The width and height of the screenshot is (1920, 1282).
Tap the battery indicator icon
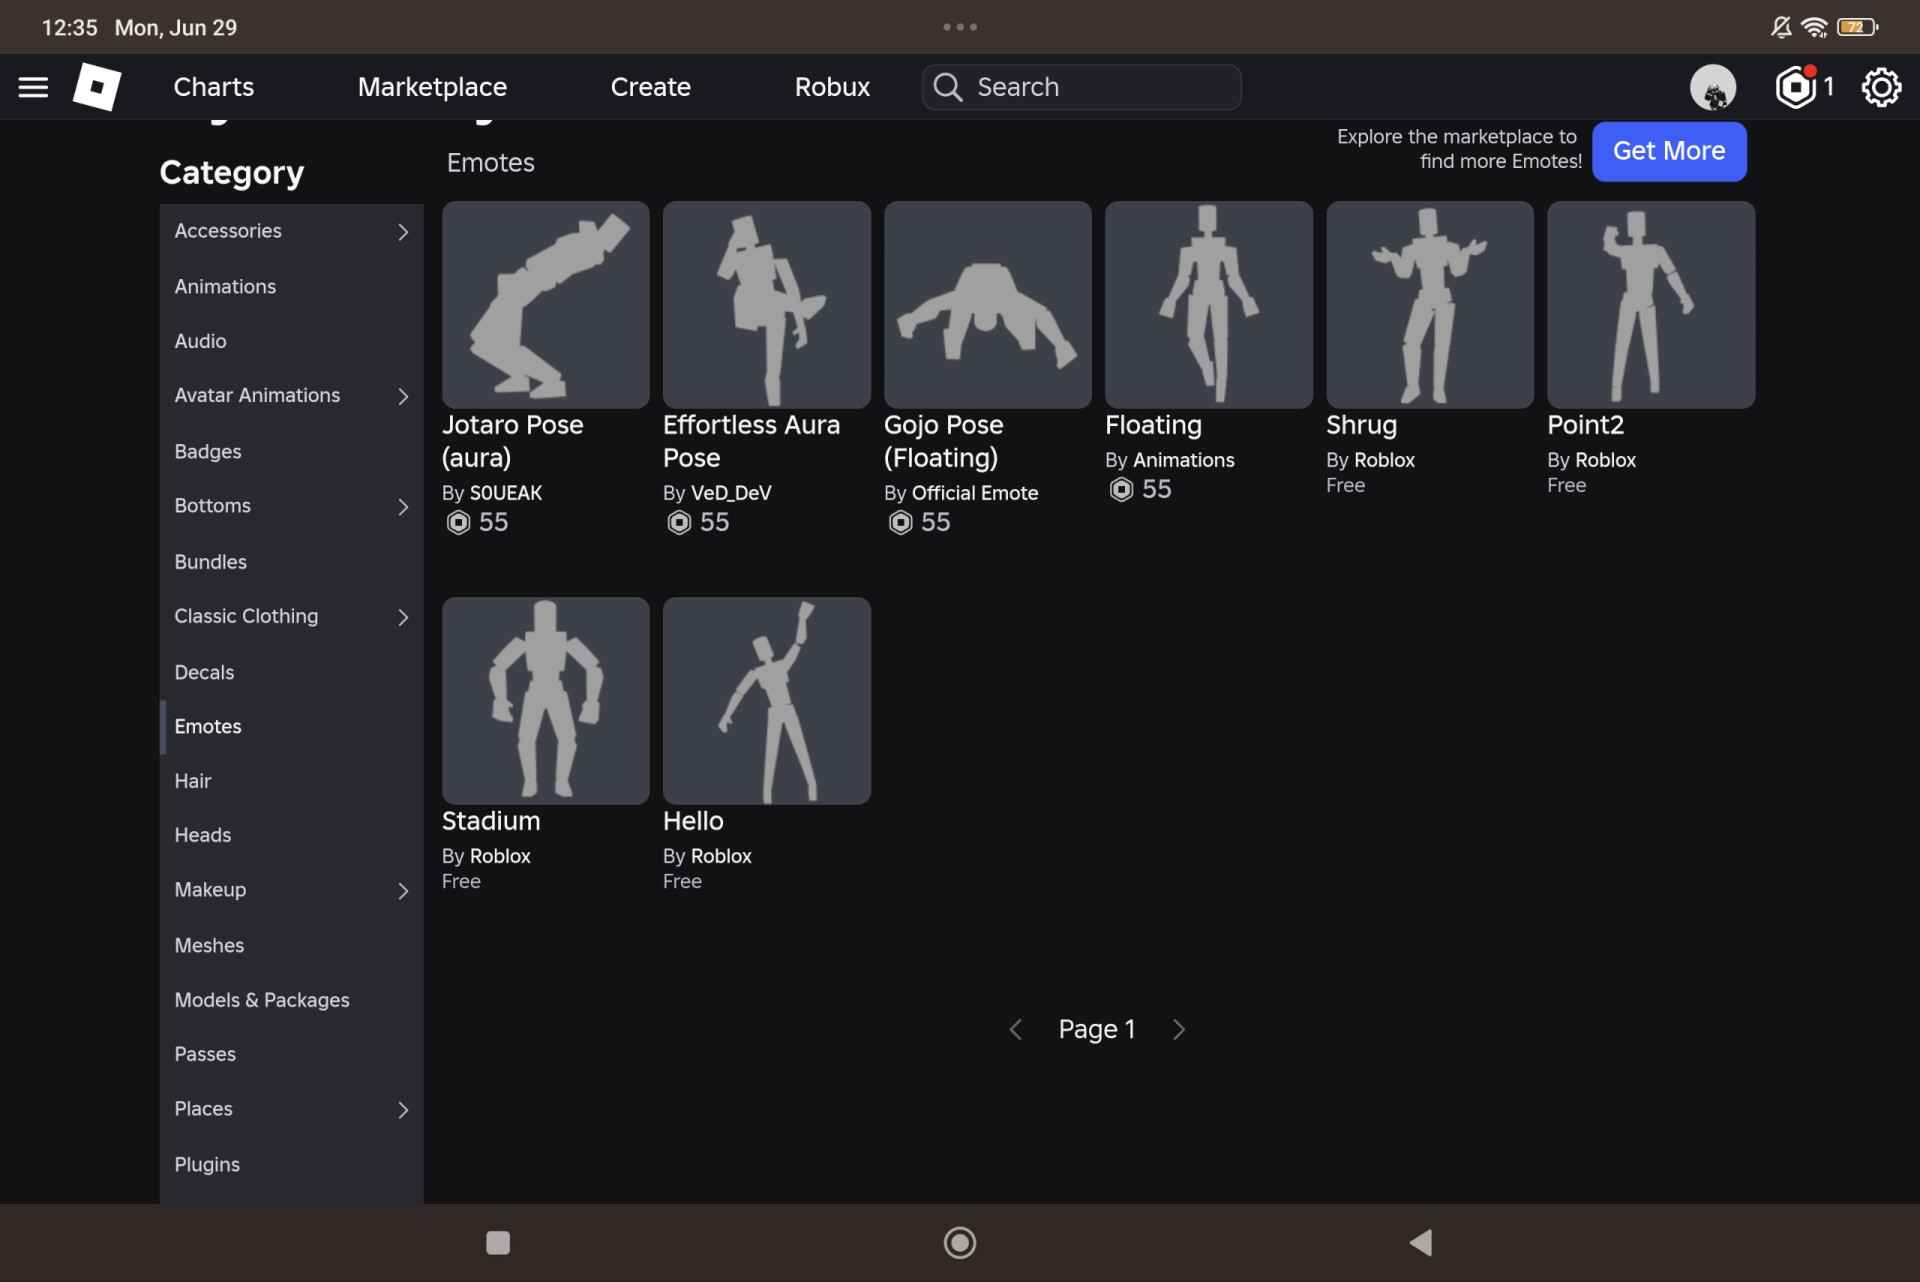[1857, 27]
